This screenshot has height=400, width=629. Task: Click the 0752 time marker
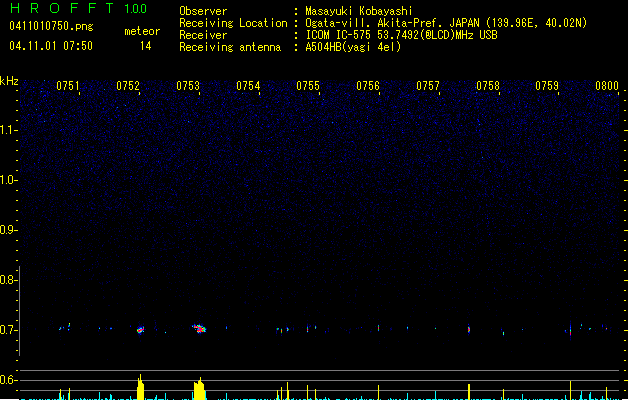[x=128, y=86]
